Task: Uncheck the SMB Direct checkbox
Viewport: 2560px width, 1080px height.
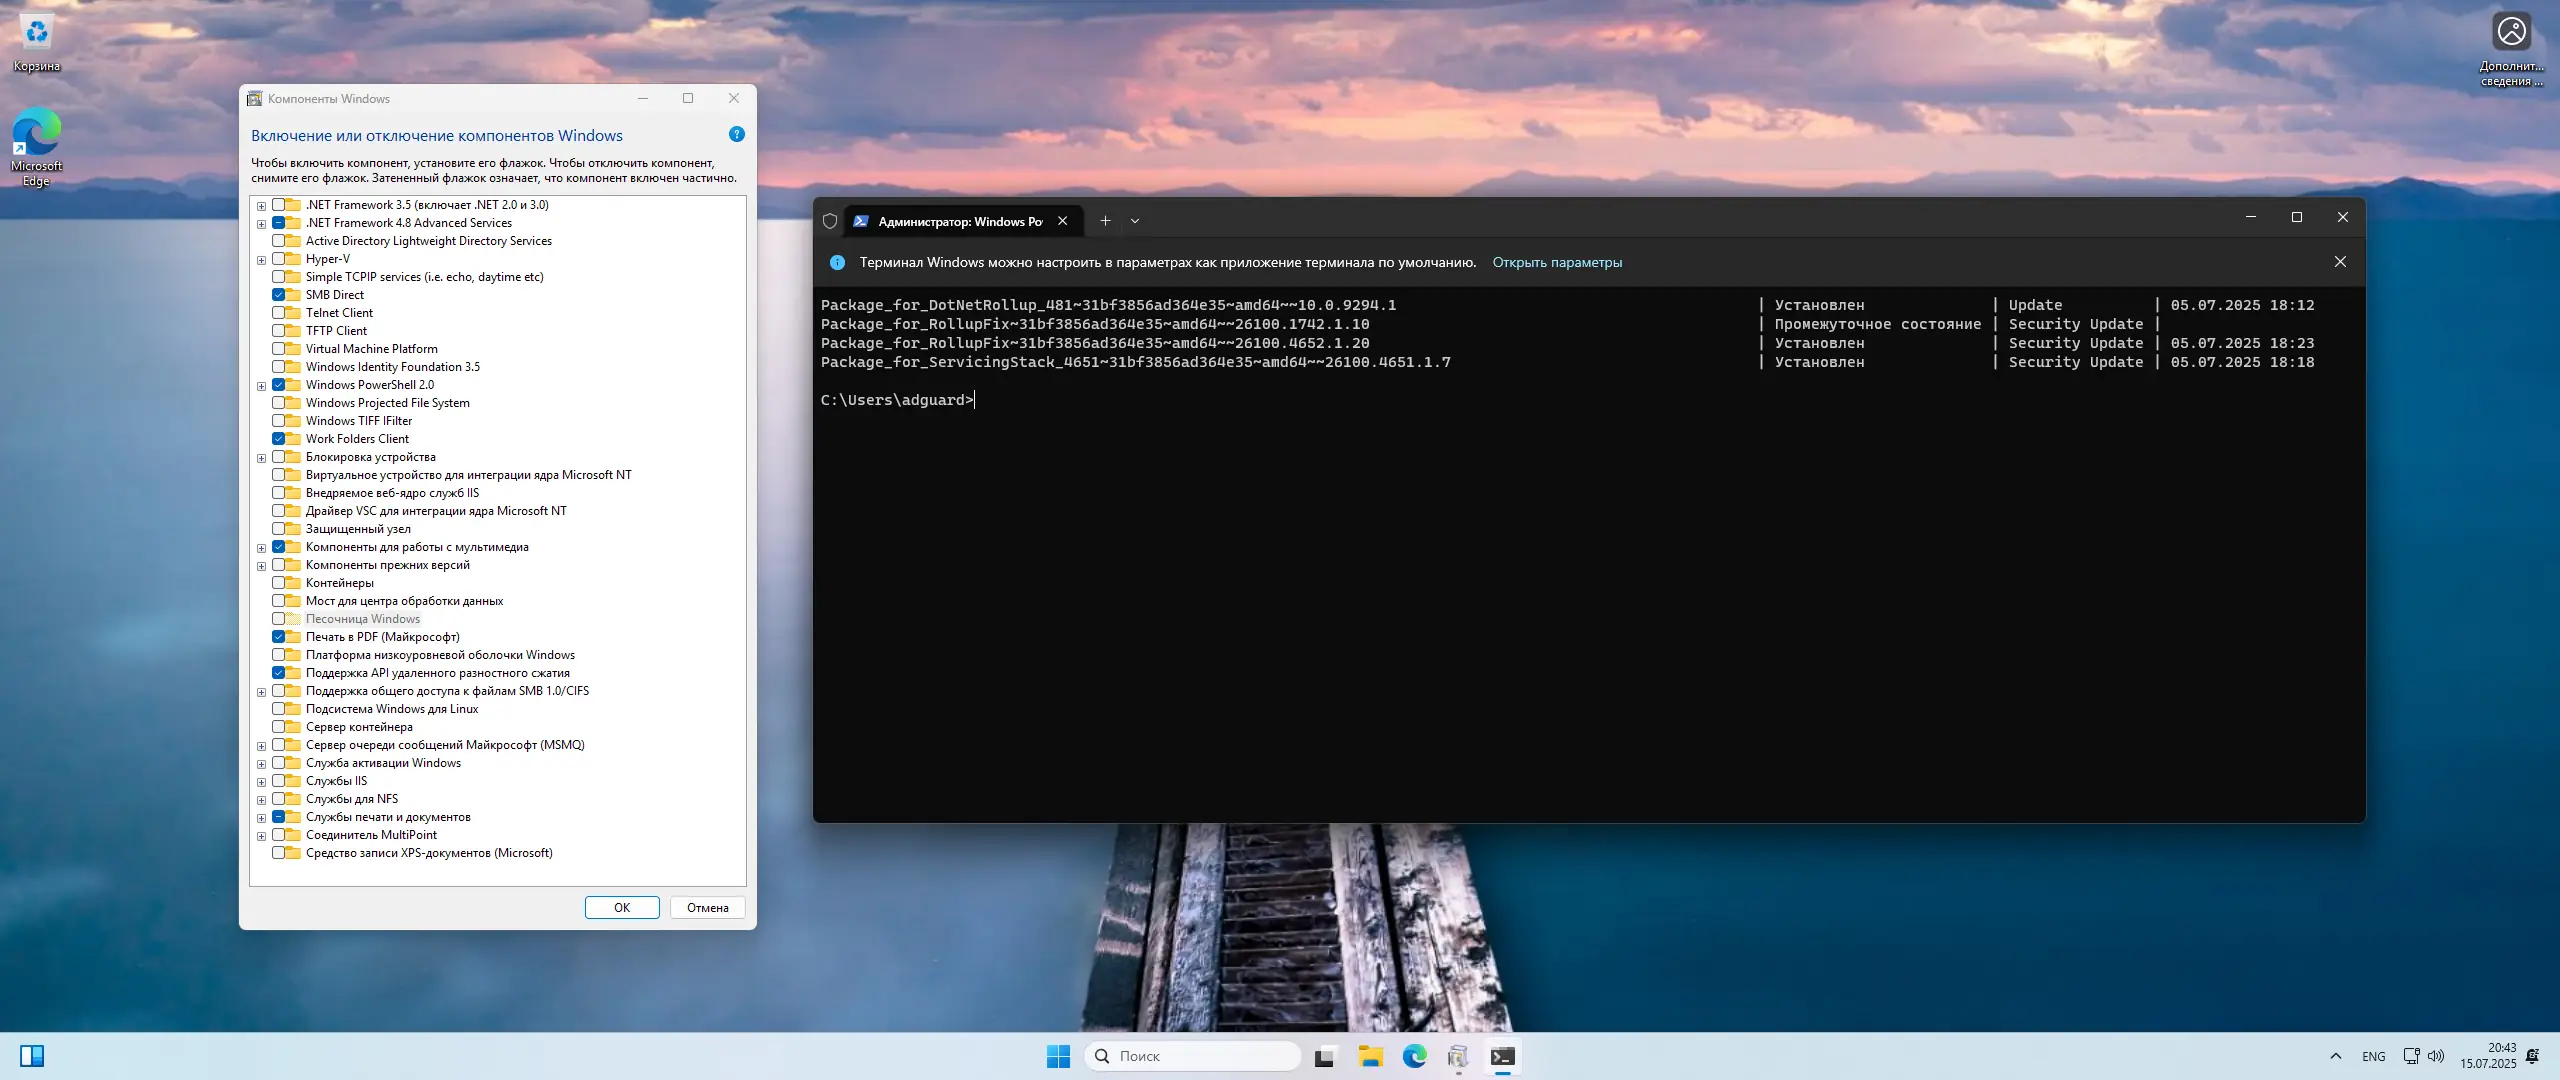Action: click(279, 295)
